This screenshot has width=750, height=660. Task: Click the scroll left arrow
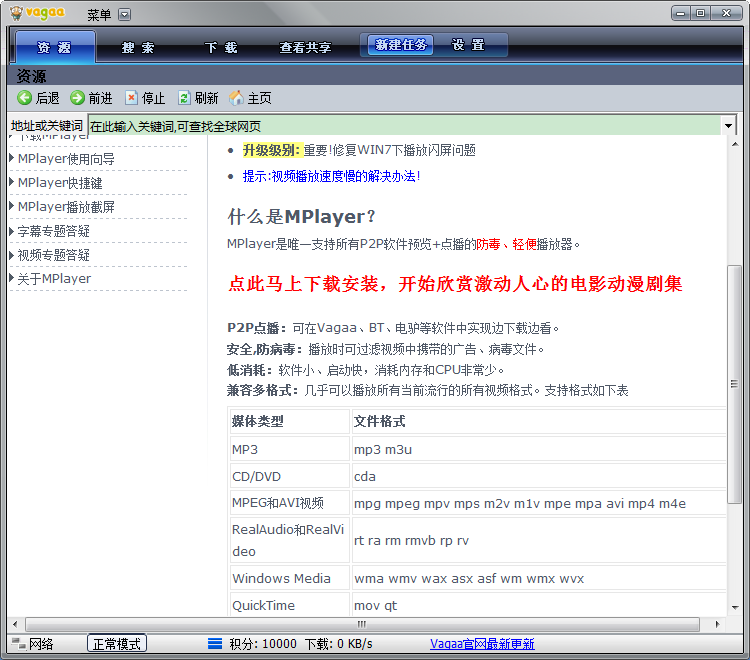tap(15, 624)
